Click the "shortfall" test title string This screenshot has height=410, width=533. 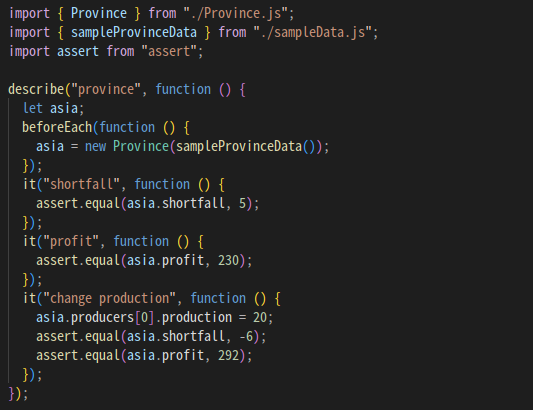click(82, 184)
